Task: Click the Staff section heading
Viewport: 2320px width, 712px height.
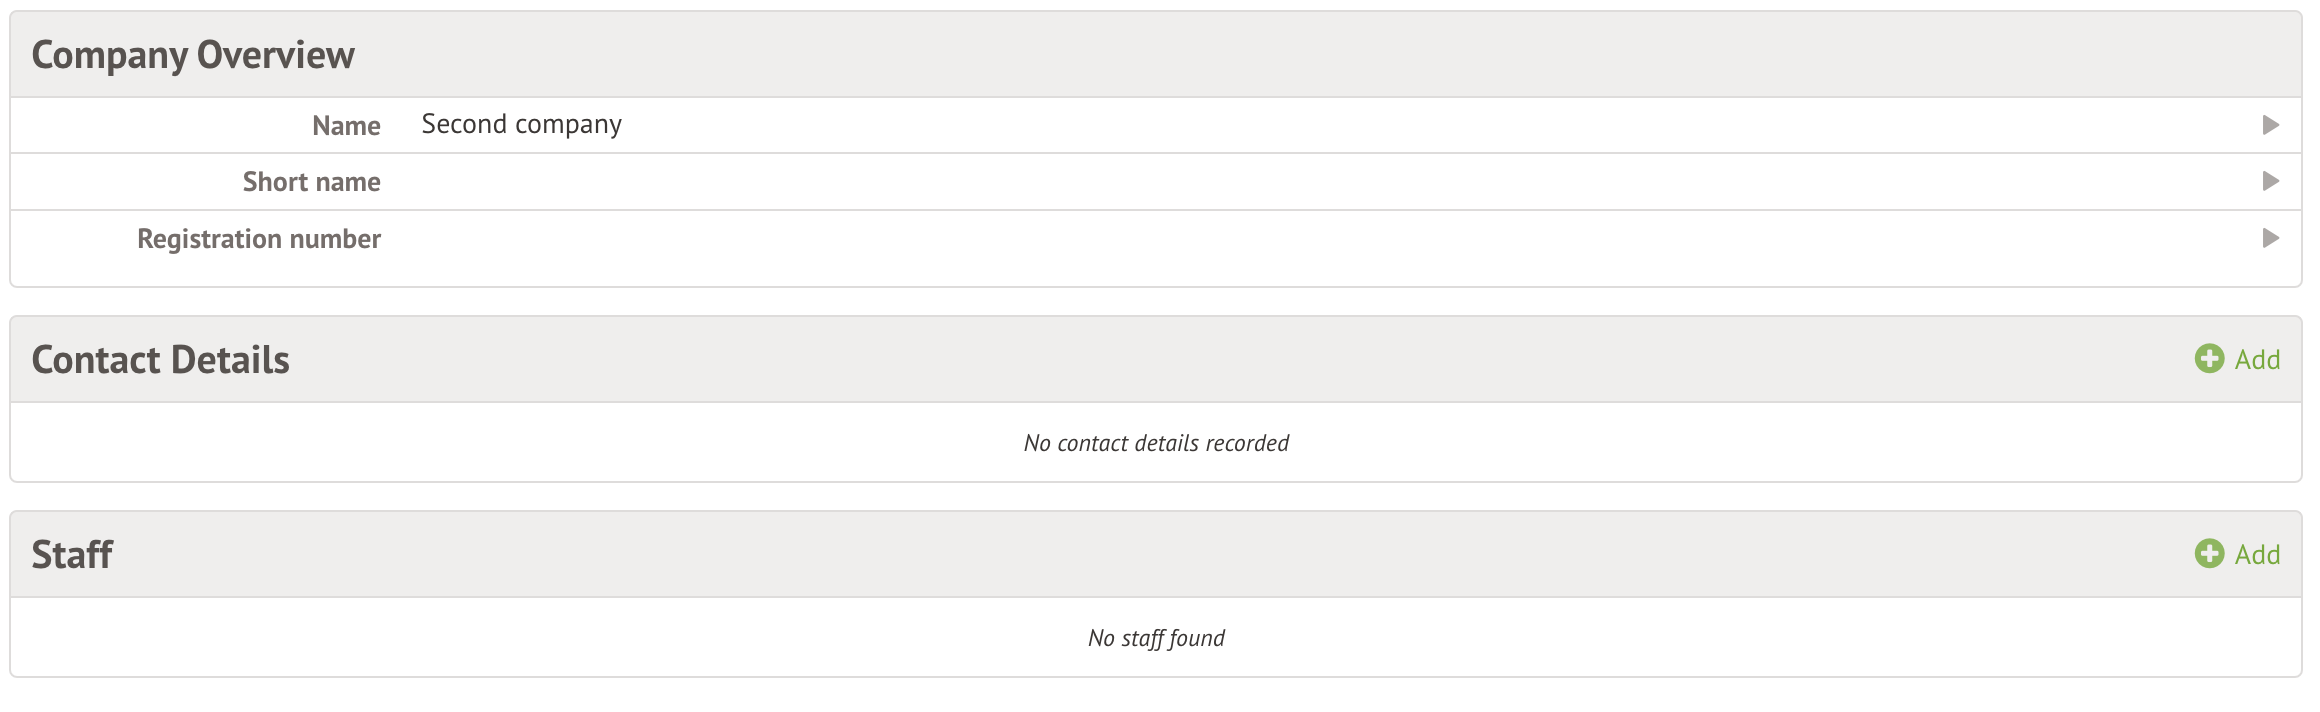Action: pyautogui.click(x=72, y=555)
